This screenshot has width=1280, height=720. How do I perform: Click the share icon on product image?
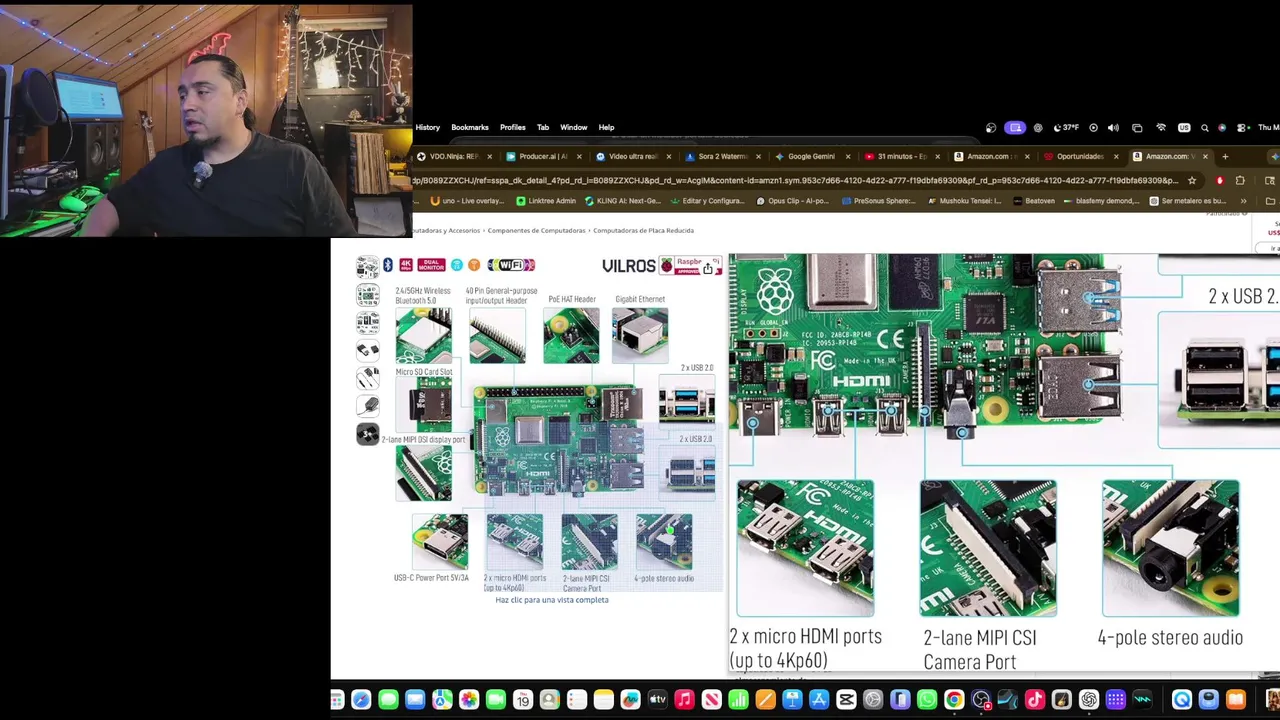(708, 267)
